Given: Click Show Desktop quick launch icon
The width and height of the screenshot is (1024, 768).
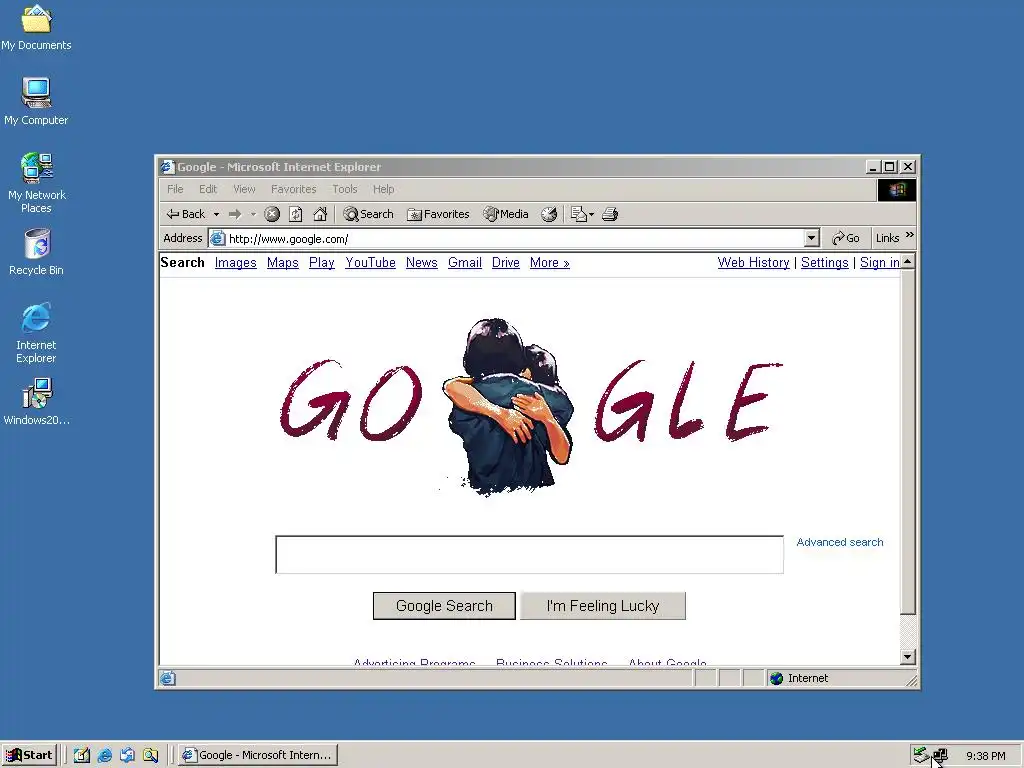Looking at the screenshot, I should tap(82, 756).
